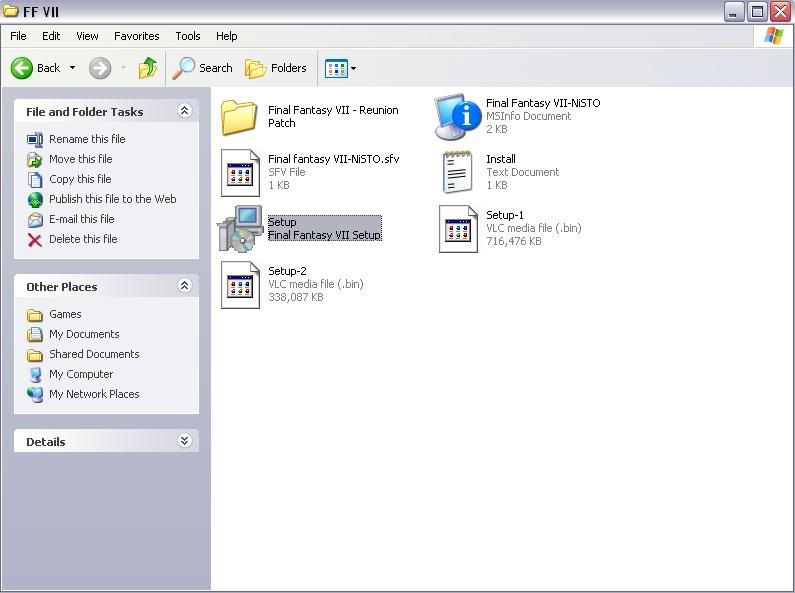Click the FF VII folder icon in title bar
The image size is (795, 593).
click(11, 11)
